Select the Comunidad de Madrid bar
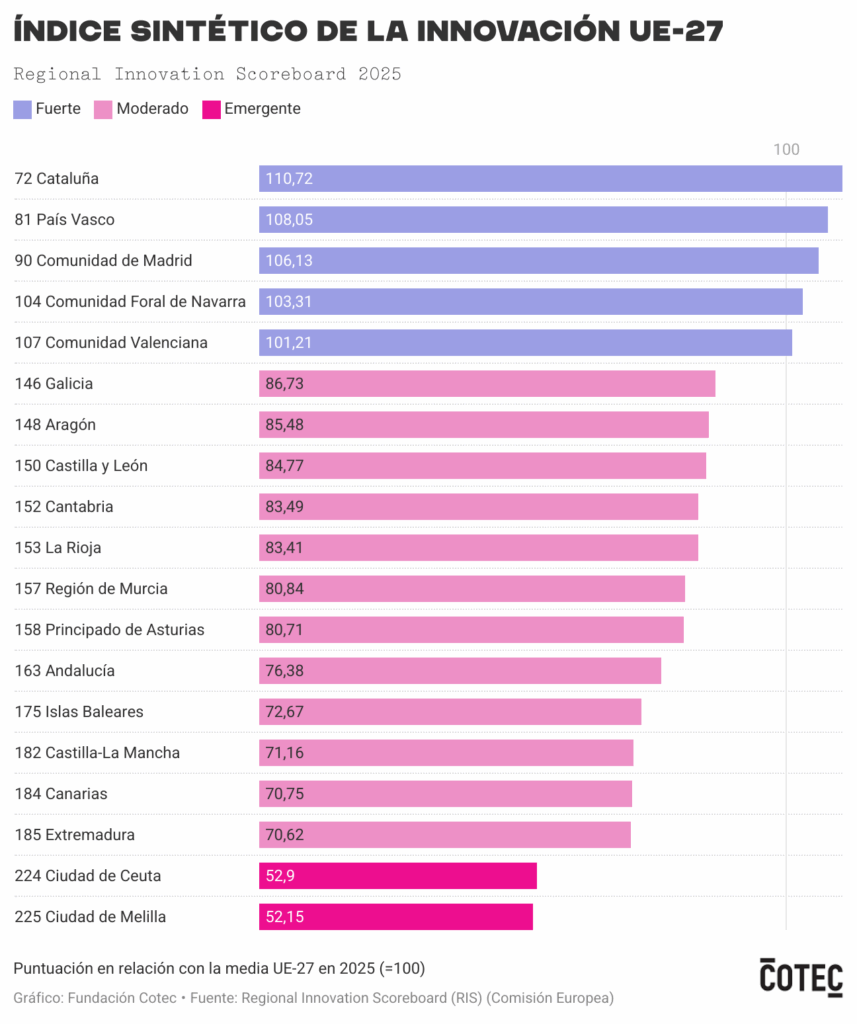This screenshot has width=857, height=1024. coord(538,261)
